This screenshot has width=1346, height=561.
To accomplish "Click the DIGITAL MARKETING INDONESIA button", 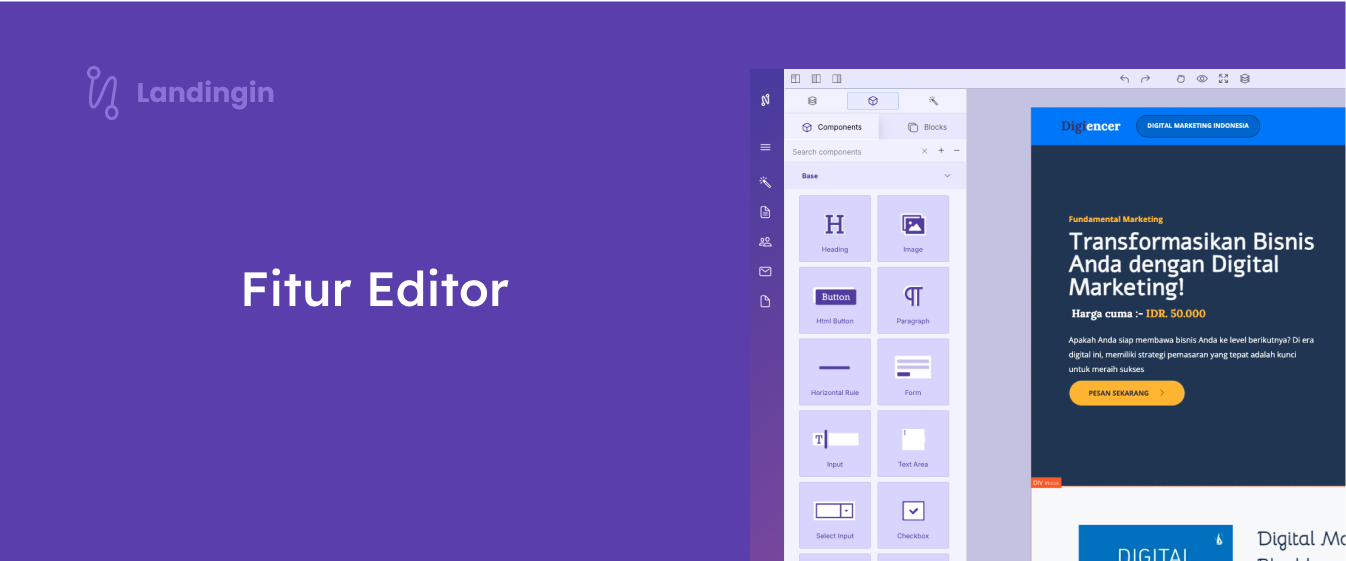I will pyautogui.click(x=1197, y=126).
